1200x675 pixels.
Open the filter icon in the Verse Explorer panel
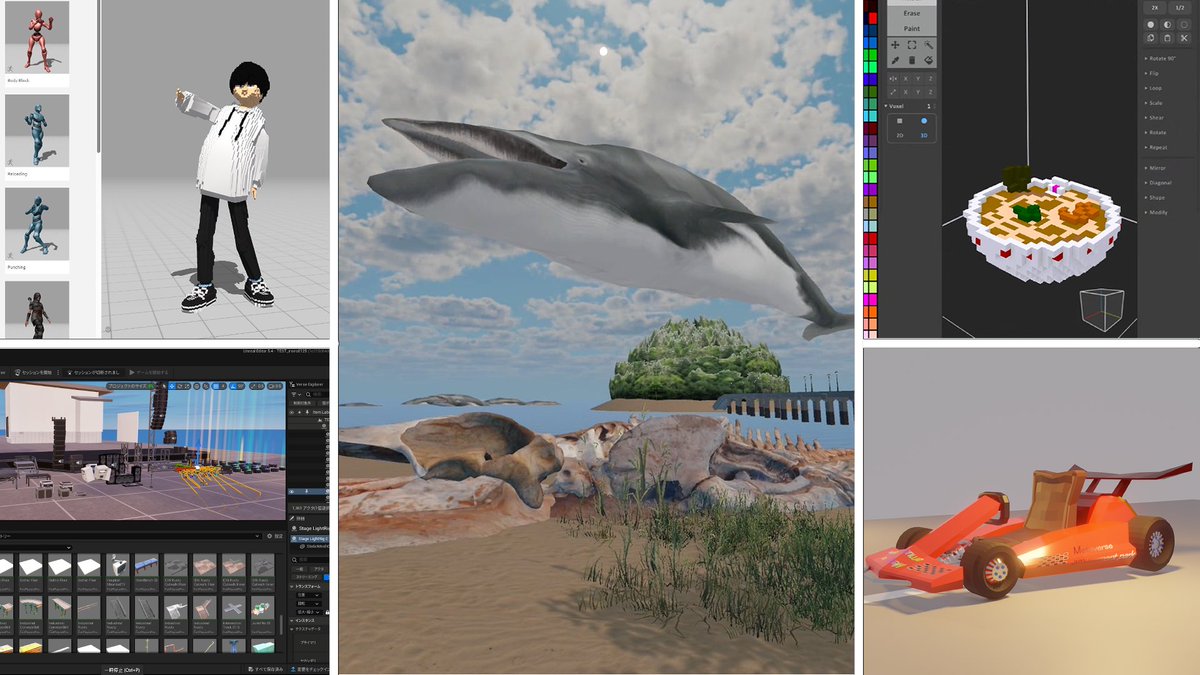click(294, 394)
